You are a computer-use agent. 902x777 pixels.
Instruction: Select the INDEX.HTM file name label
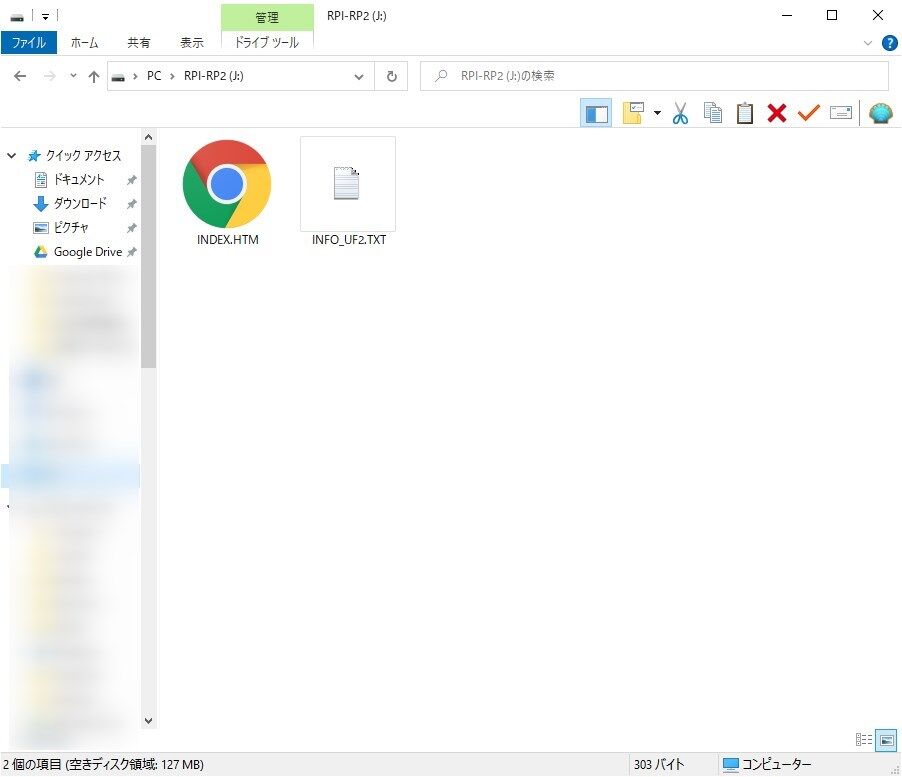(228, 240)
